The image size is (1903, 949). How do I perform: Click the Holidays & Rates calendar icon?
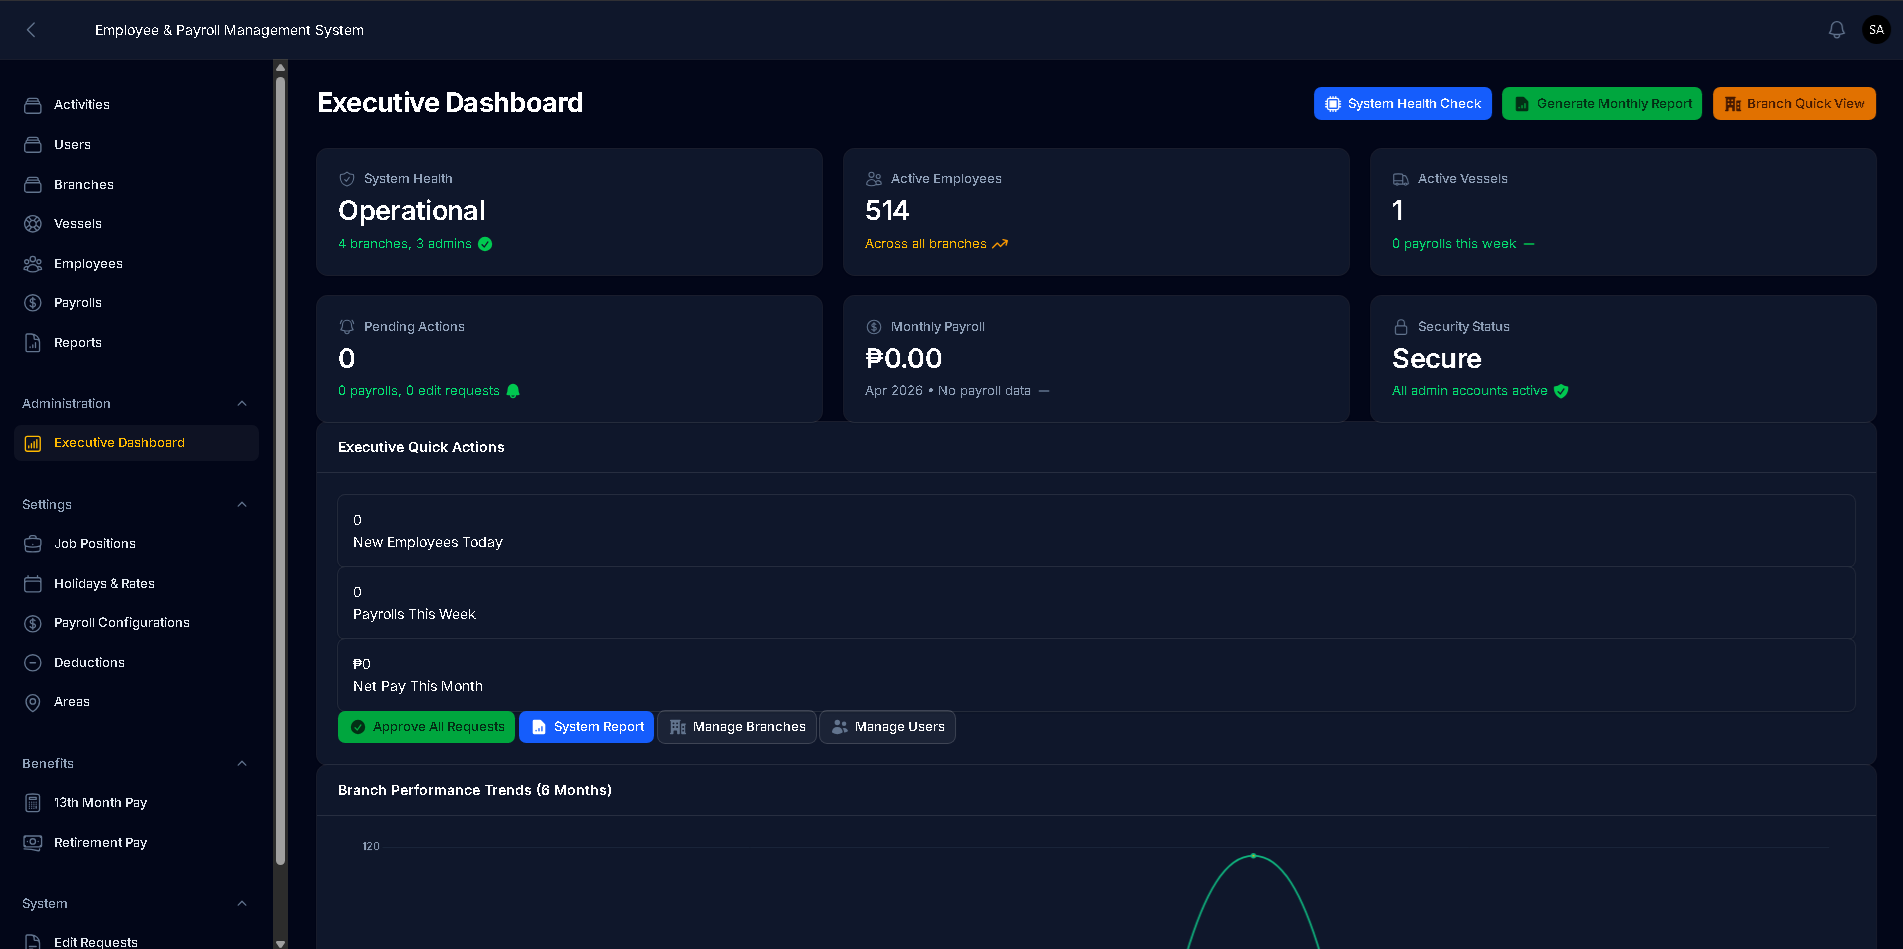coord(33,584)
